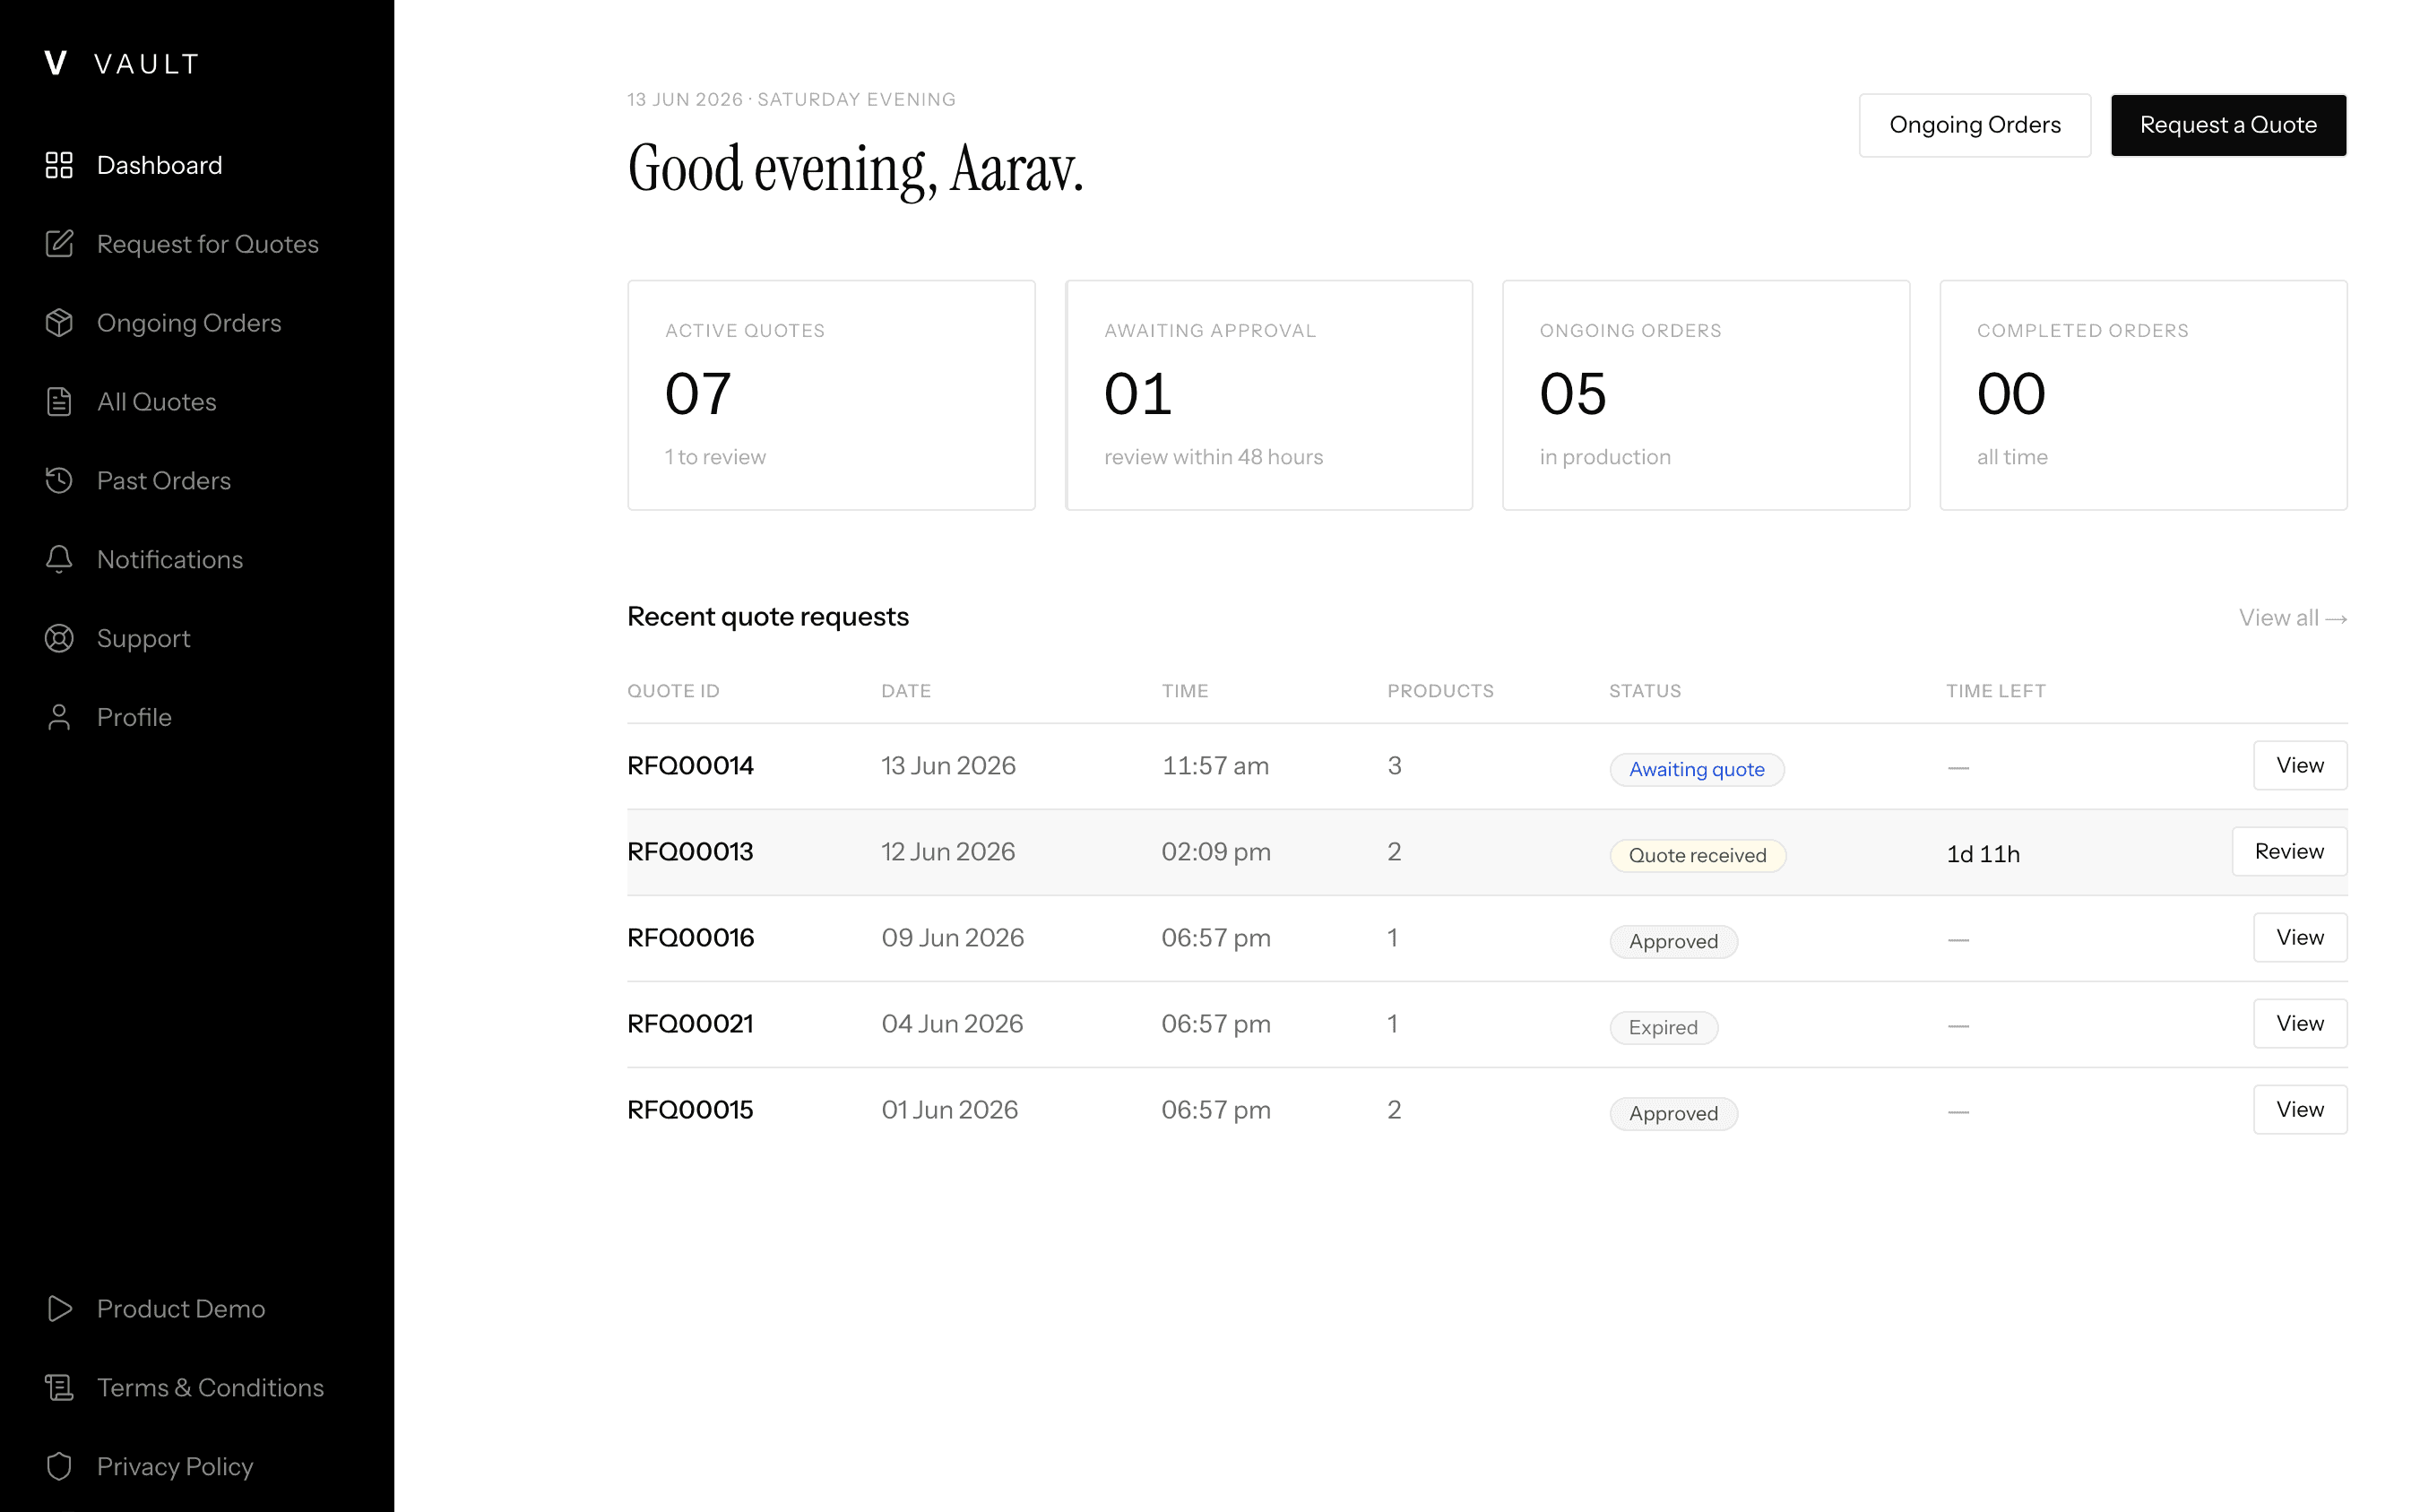
Task: Click the Dashboard grid icon in sidebar
Action: [59, 165]
